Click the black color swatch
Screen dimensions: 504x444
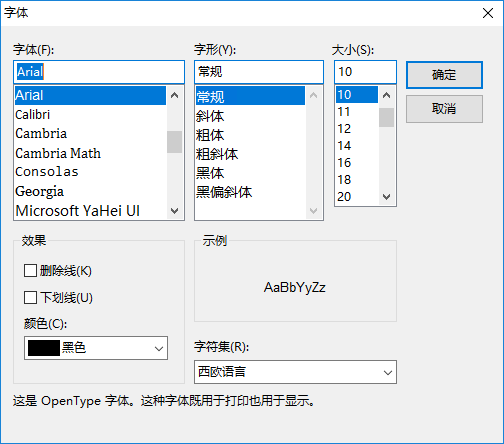[x=44, y=348]
